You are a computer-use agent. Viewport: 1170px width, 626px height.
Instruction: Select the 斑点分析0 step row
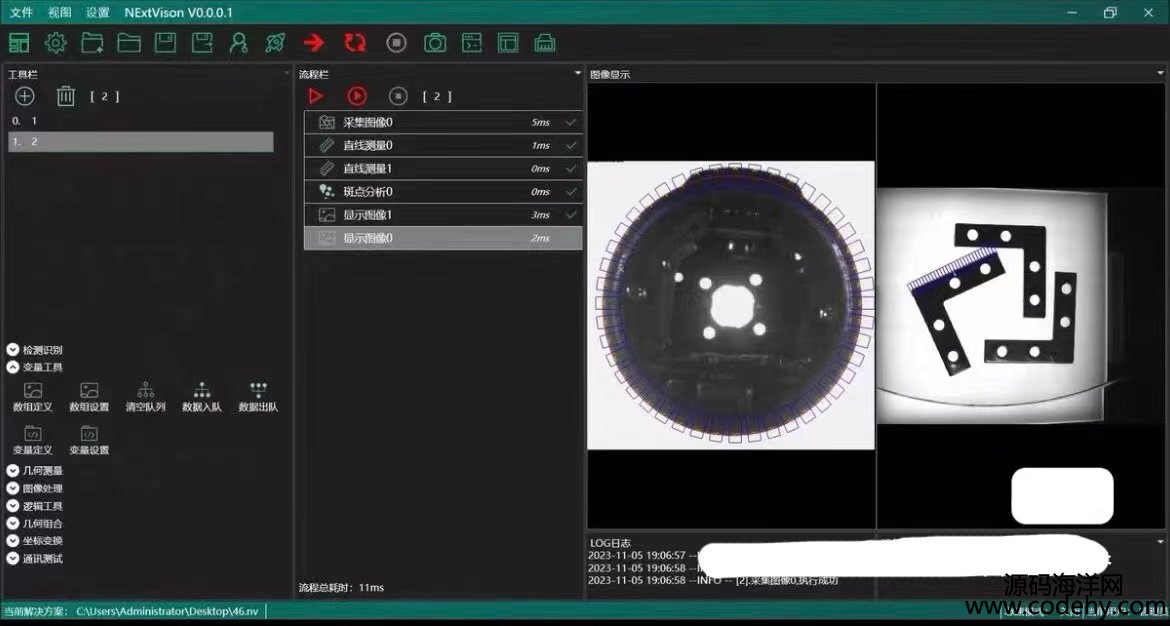click(443, 192)
